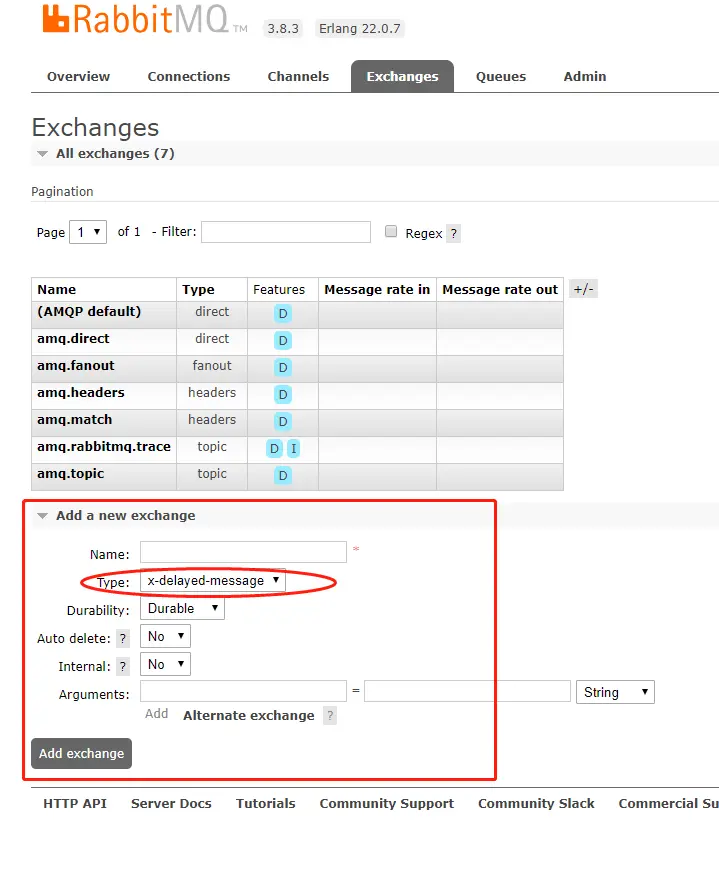Viewport: 719px width, 890px height.
Task: Enable the Regex filter checkbox
Action: pos(391,231)
